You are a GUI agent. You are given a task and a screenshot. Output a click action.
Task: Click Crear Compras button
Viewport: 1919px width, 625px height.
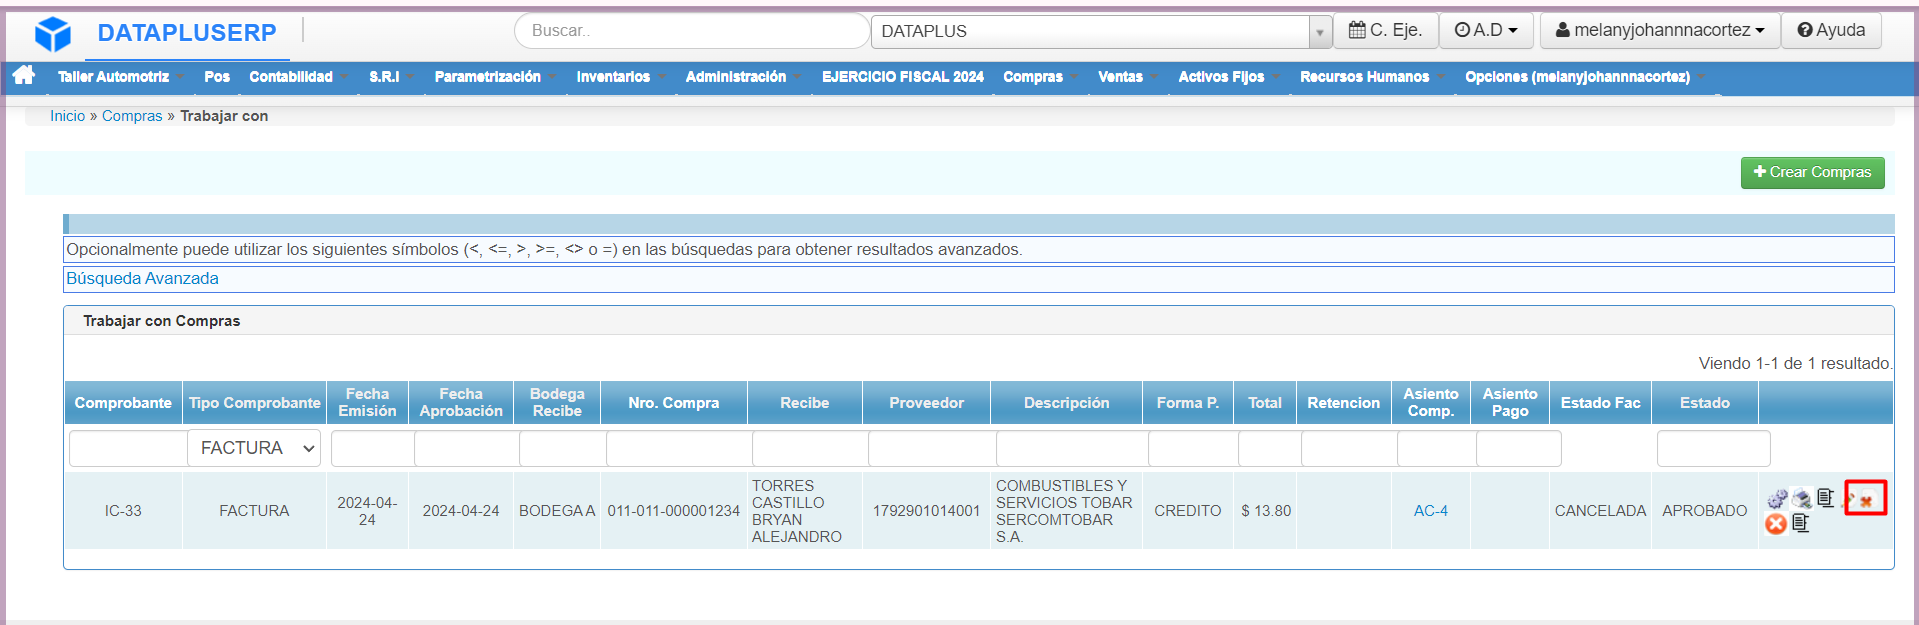coord(1812,172)
